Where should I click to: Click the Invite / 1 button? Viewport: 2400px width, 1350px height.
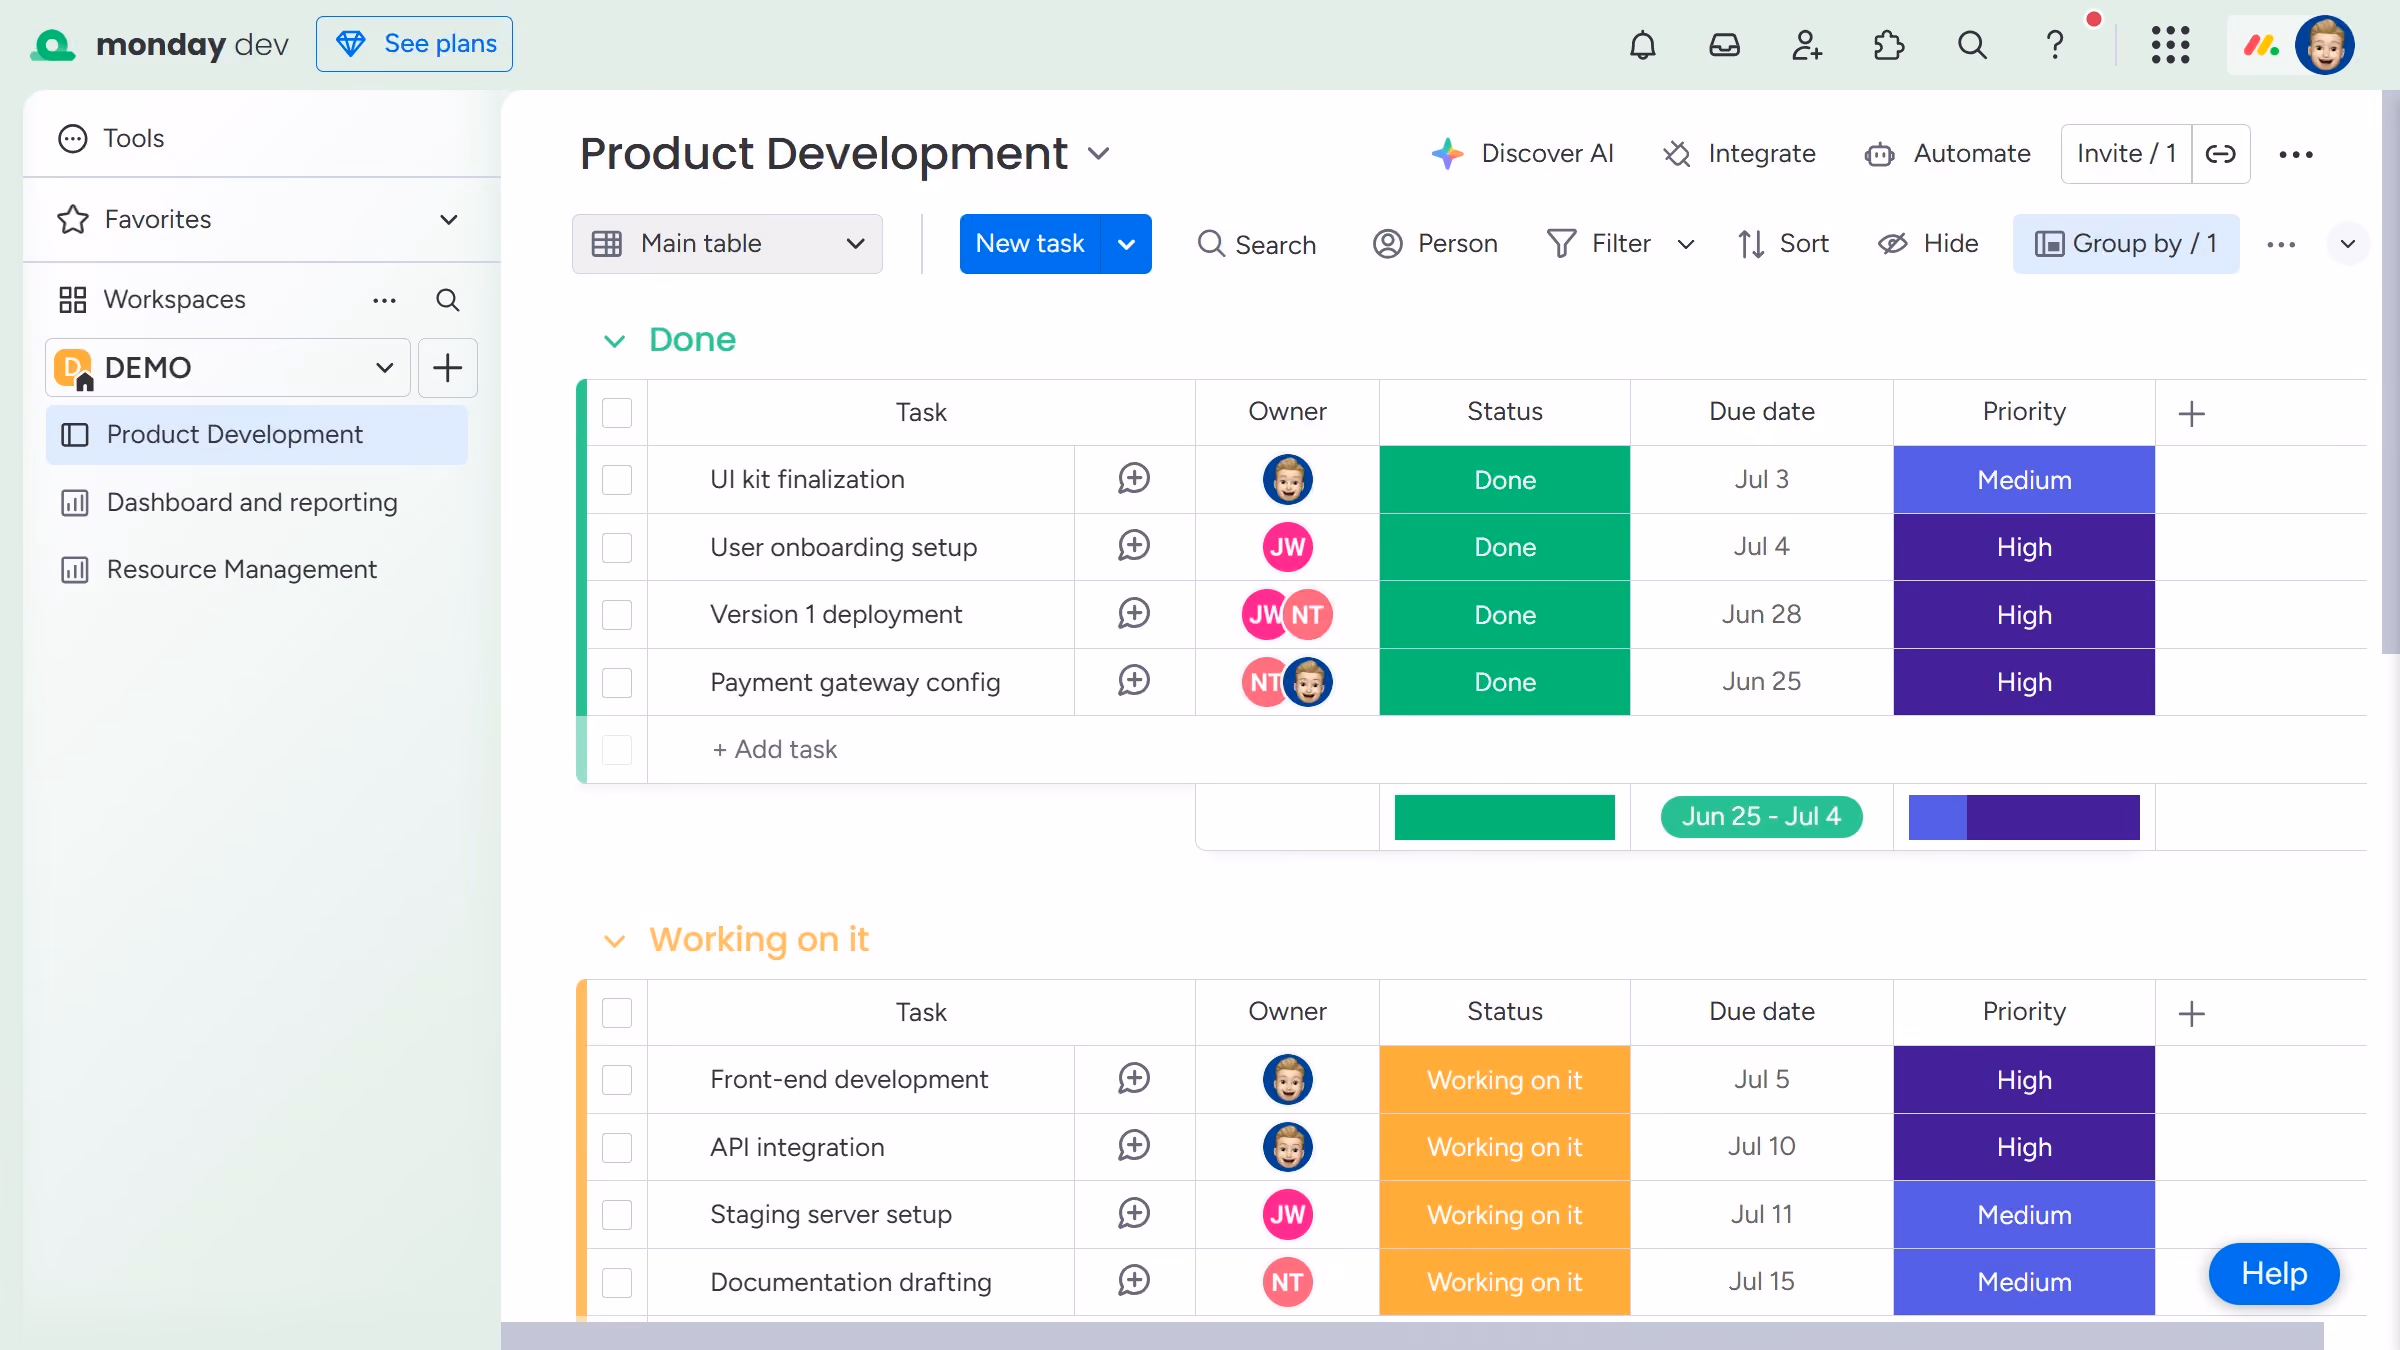(x=2126, y=154)
